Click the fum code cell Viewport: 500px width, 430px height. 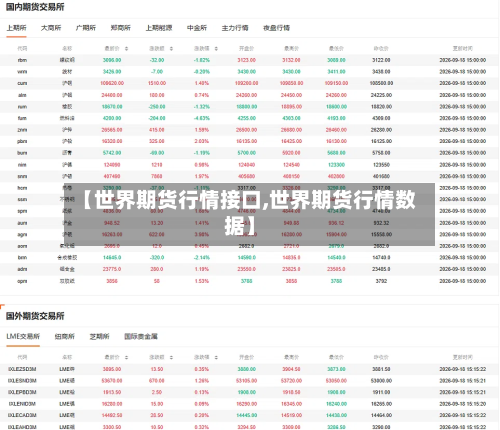[x=22, y=118]
